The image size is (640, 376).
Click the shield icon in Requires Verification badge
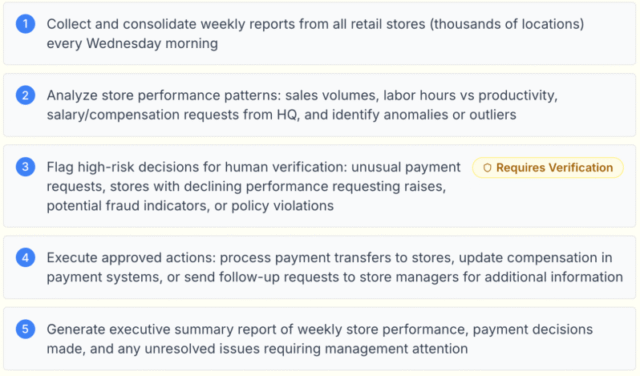tap(487, 168)
